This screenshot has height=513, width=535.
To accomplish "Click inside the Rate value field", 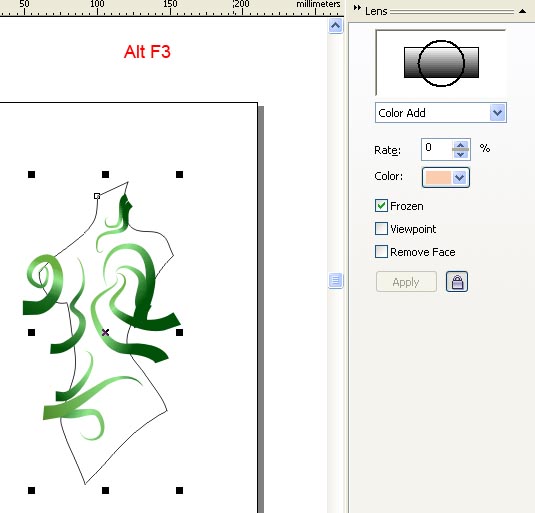I will (x=437, y=149).
